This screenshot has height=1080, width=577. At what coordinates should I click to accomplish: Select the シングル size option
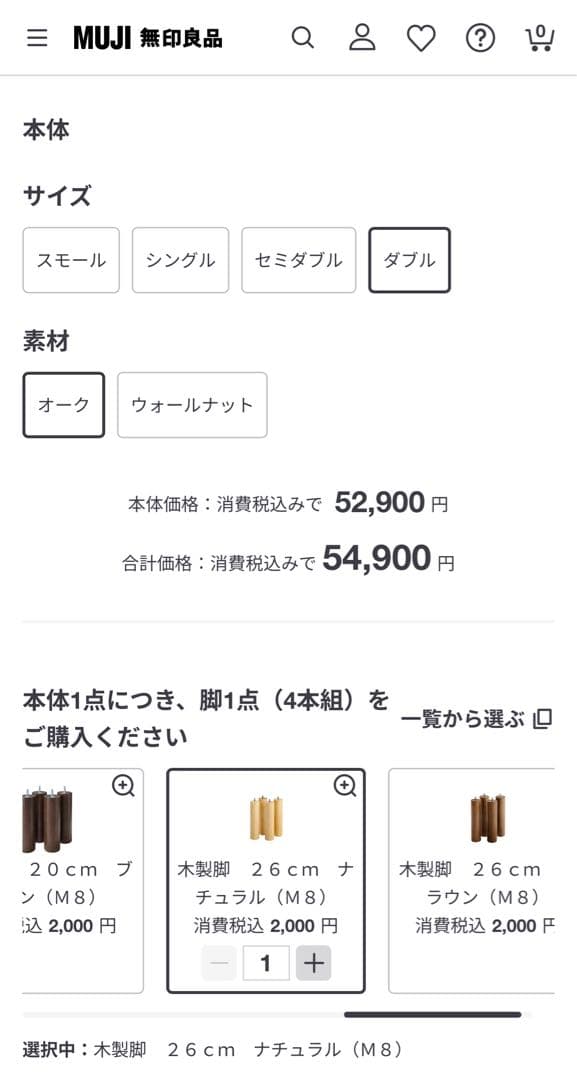pos(180,260)
